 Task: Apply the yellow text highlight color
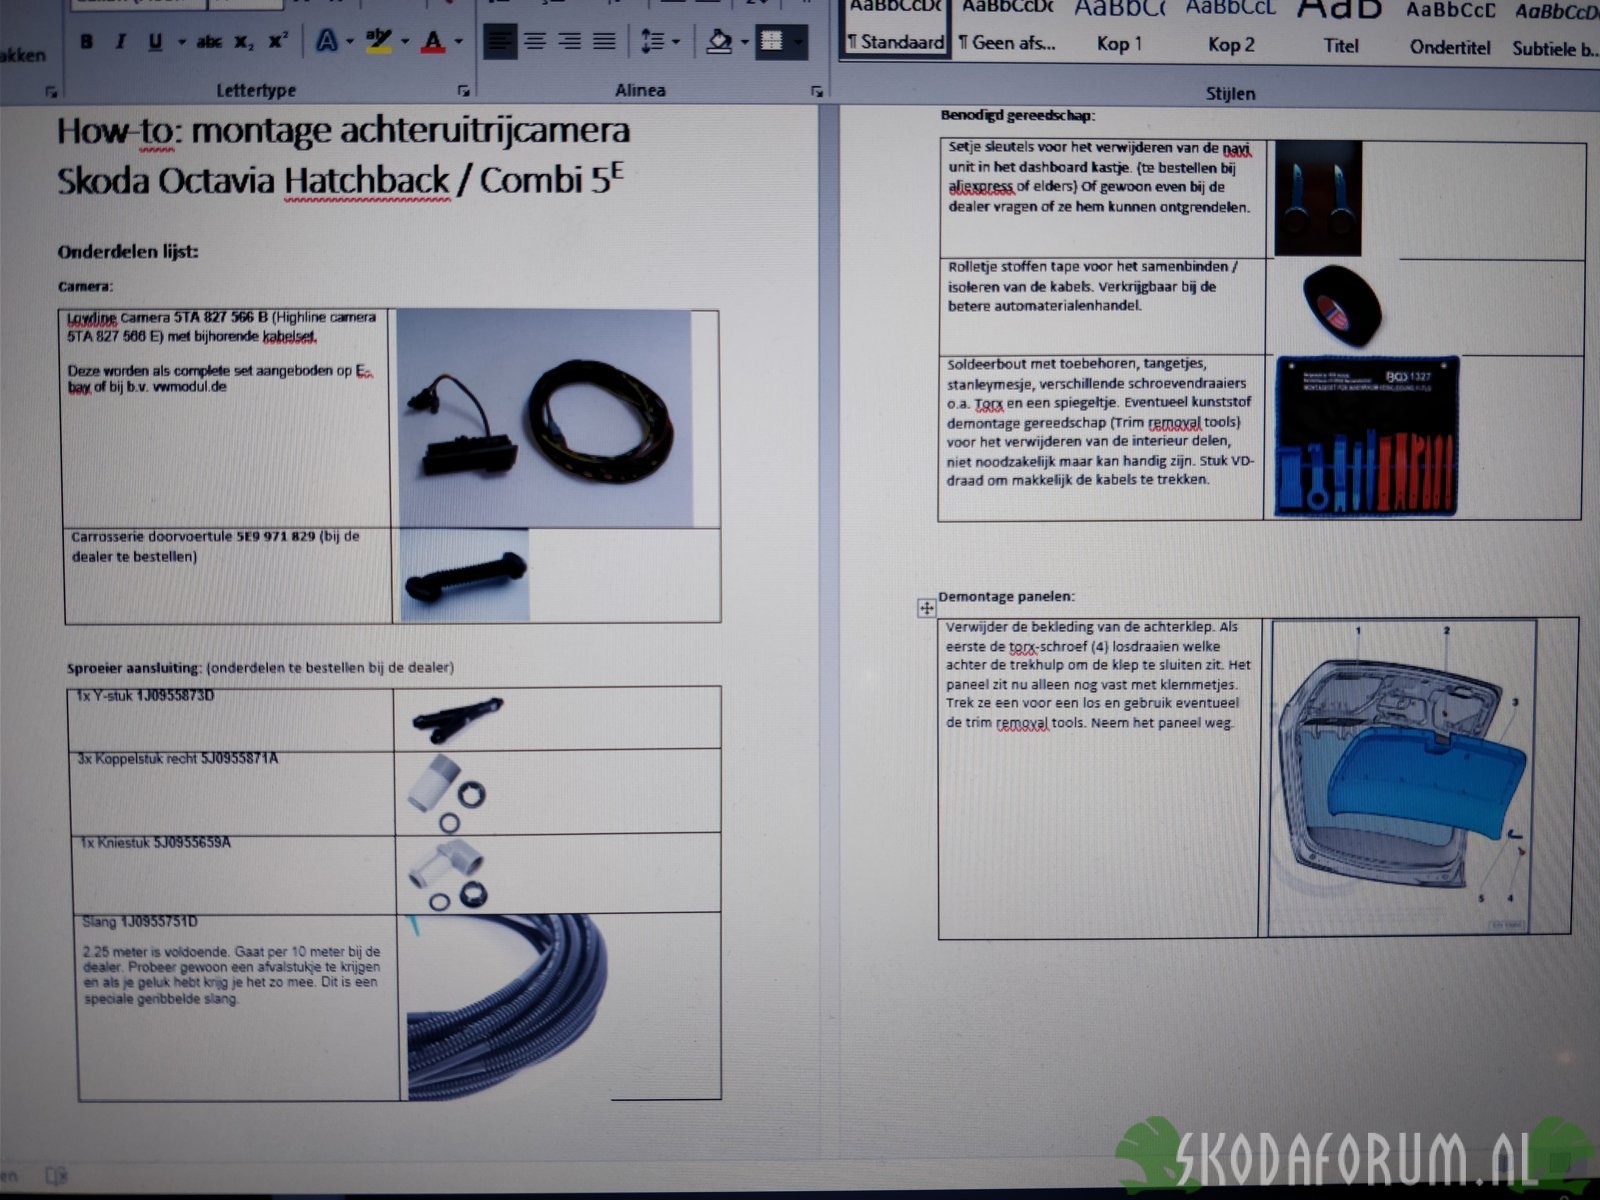tap(379, 41)
